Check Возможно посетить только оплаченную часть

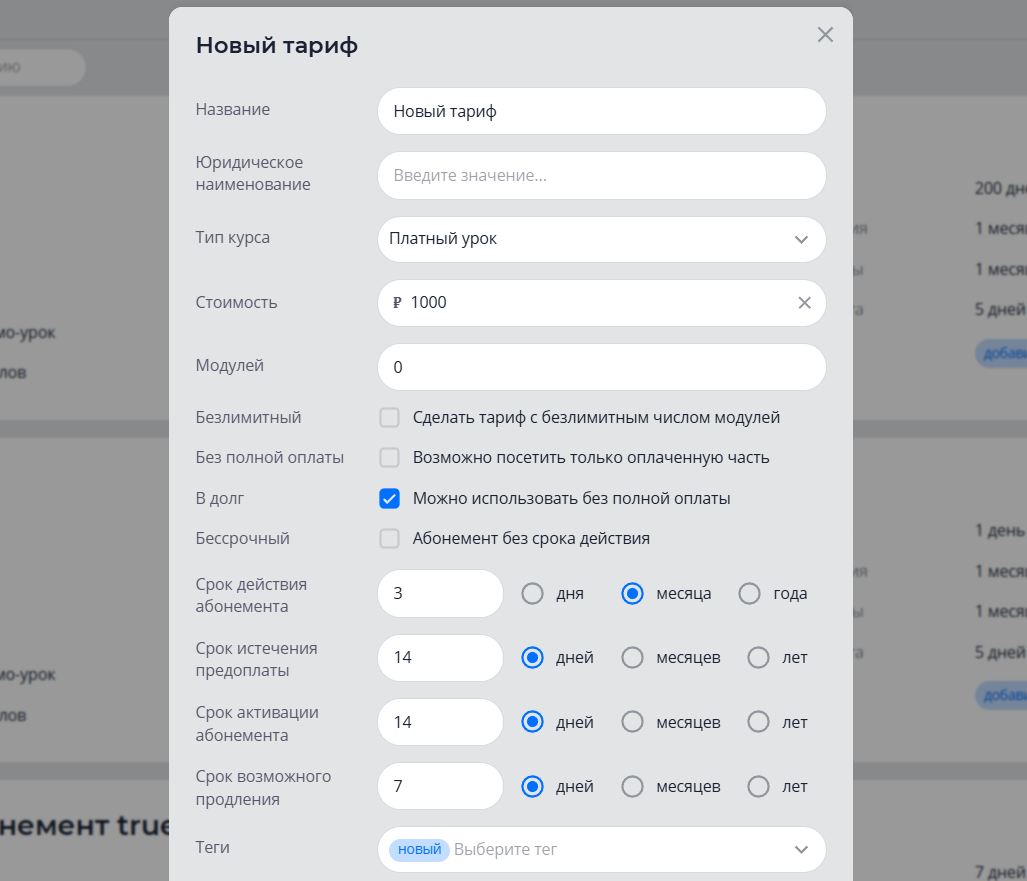coord(390,458)
